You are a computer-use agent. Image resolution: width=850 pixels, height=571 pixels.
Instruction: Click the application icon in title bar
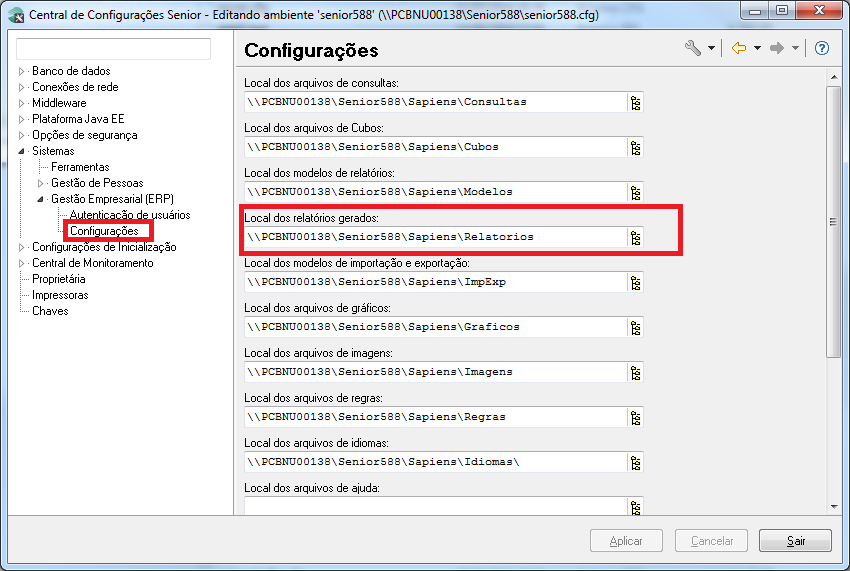16,15
